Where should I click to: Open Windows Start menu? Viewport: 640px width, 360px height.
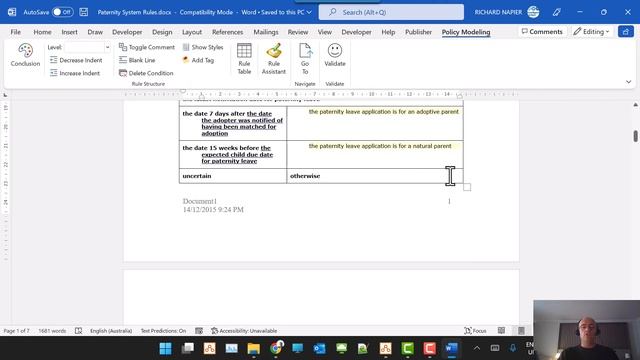click(165, 349)
